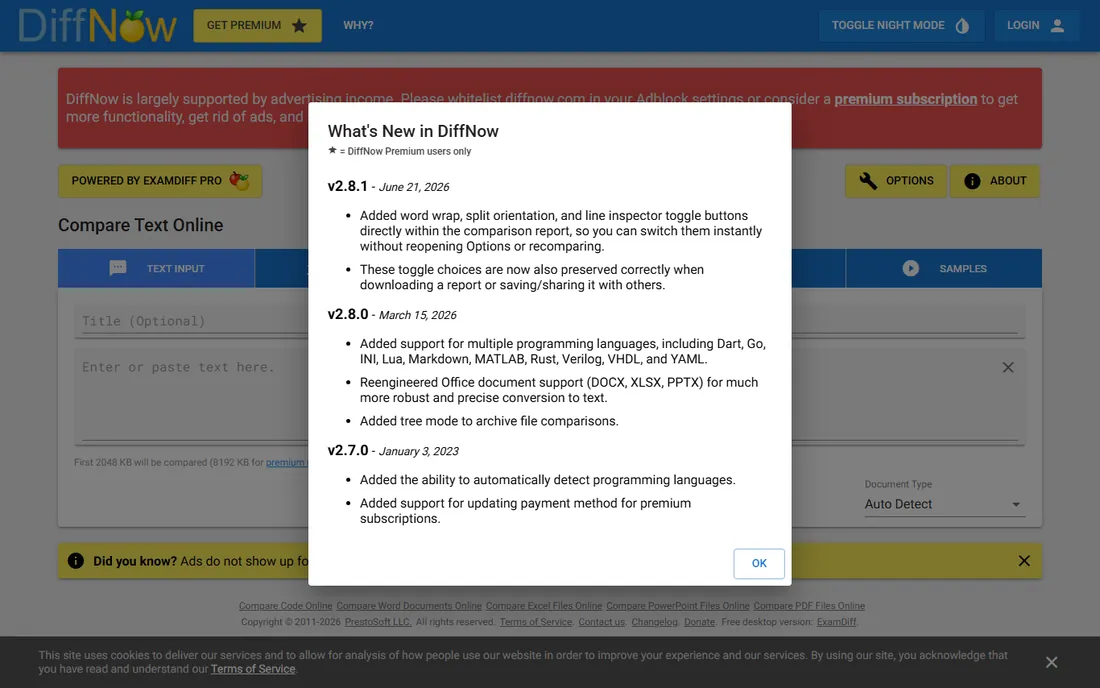Switch to the Samples tab
The height and width of the screenshot is (688, 1100).
tap(944, 269)
